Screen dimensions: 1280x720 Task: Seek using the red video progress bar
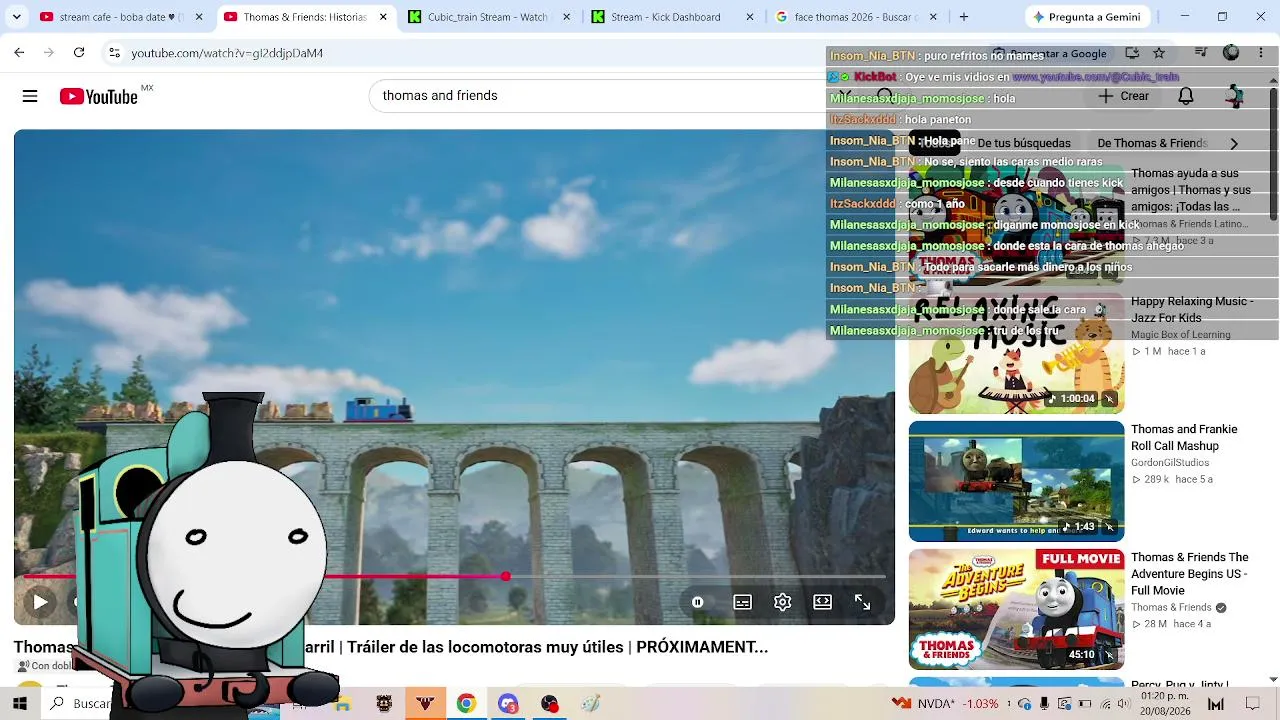click(454, 576)
